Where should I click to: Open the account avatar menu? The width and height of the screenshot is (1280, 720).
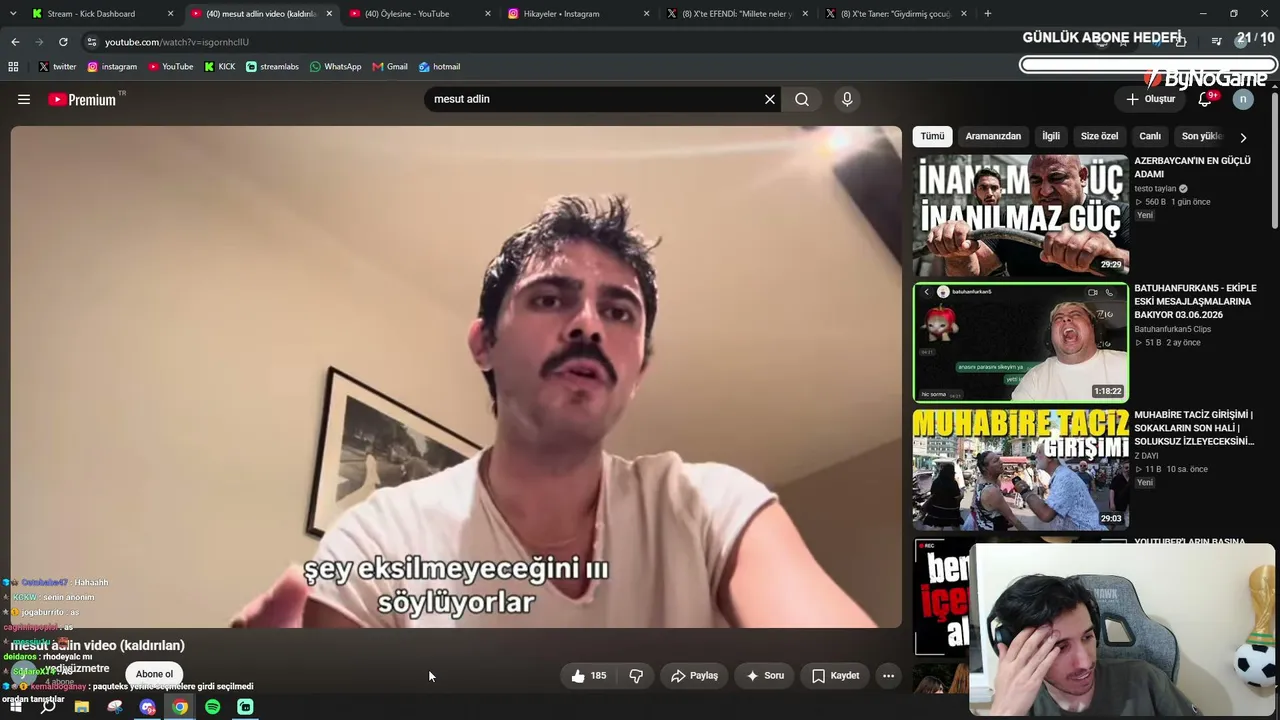[1243, 99]
